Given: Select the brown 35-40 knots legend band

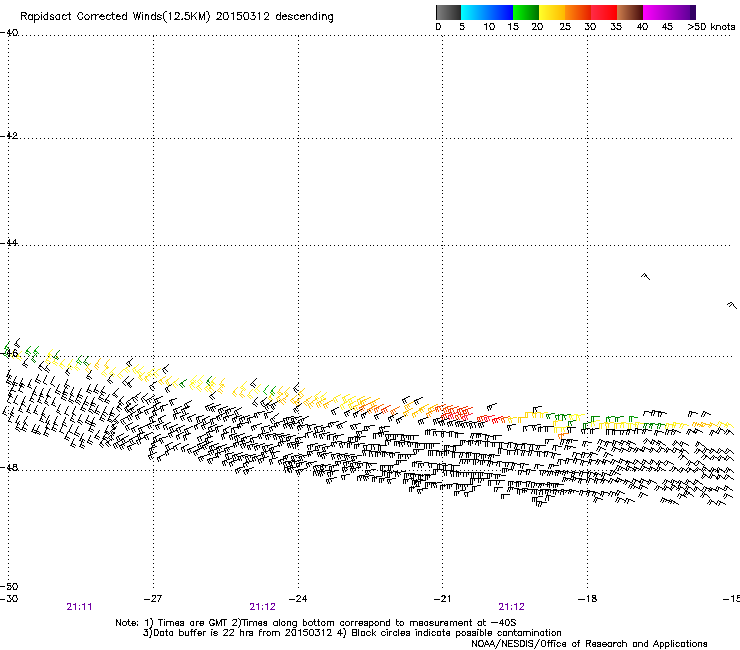Looking at the screenshot, I should click(x=630, y=12).
